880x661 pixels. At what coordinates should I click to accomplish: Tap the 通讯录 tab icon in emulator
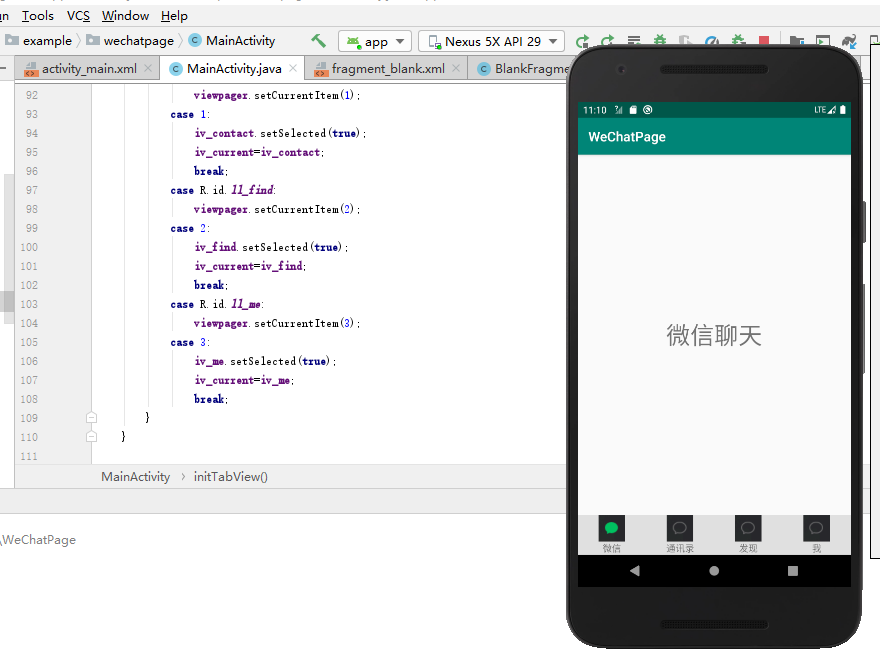[680, 528]
